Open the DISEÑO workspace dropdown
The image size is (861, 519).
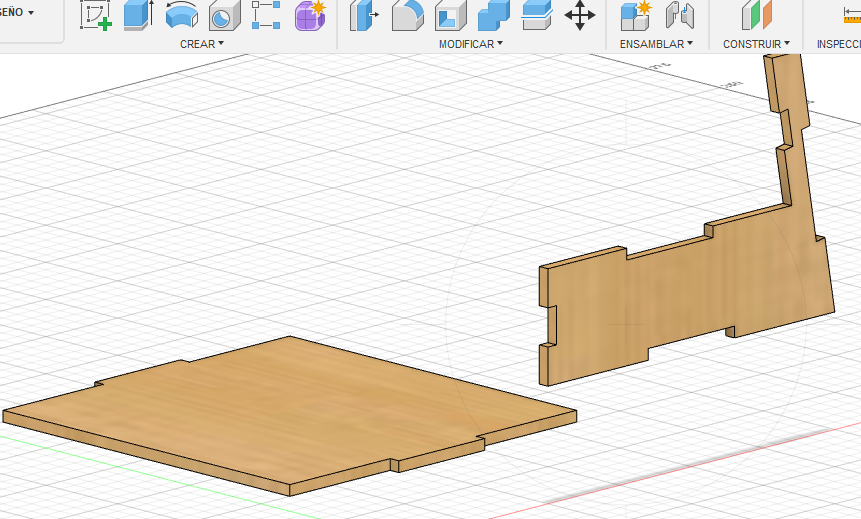(16, 12)
